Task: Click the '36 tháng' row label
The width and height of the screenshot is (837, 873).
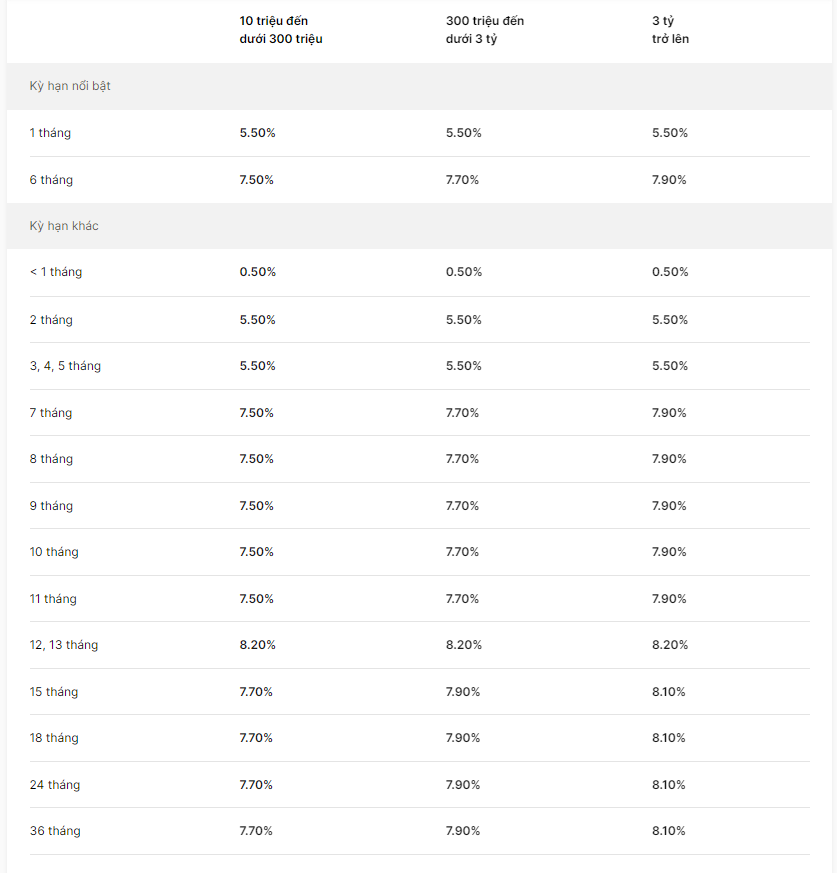Action: point(55,831)
